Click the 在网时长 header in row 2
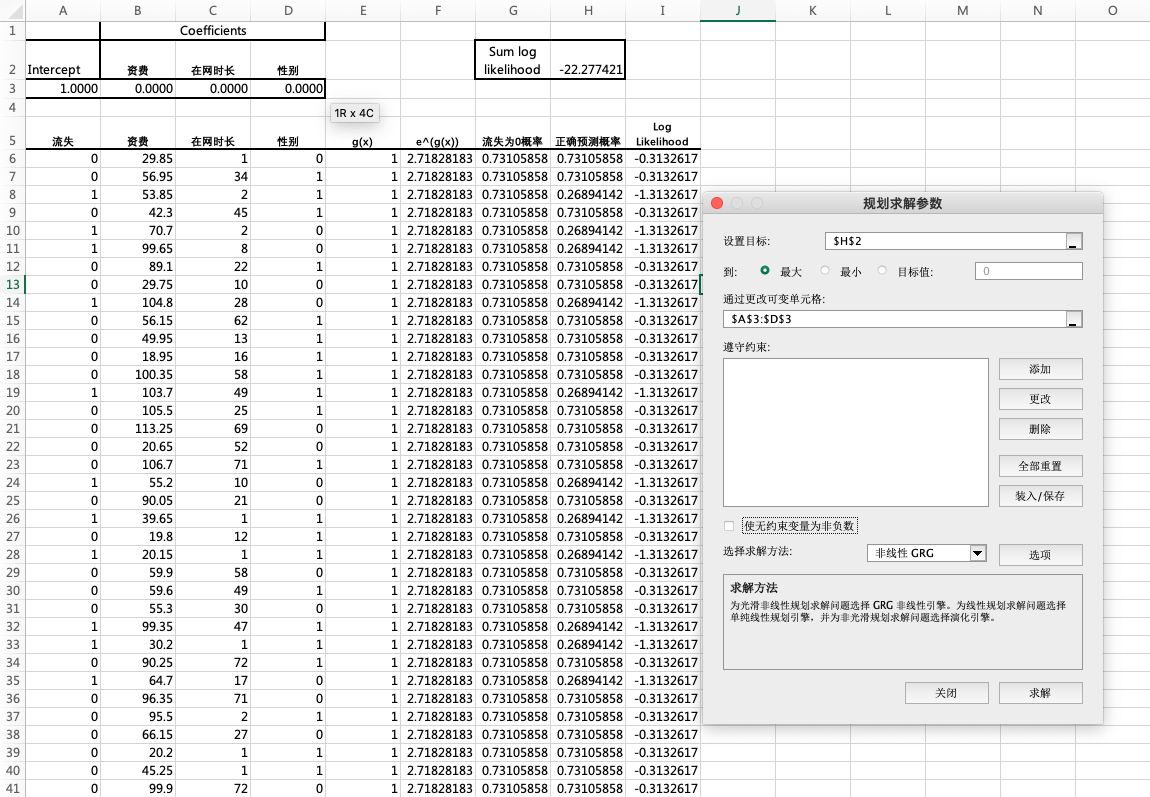The width and height of the screenshot is (1150, 797). (213, 60)
